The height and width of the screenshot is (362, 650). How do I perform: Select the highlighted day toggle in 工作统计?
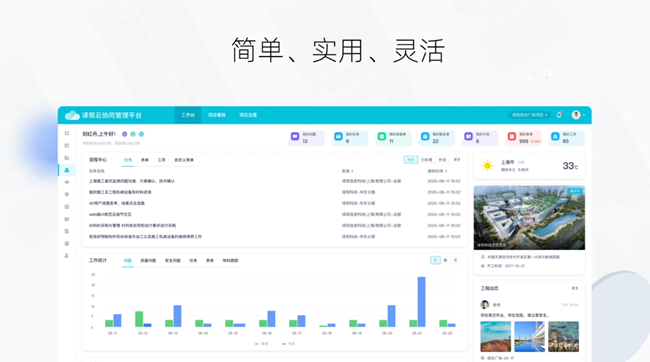(x=435, y=260)
